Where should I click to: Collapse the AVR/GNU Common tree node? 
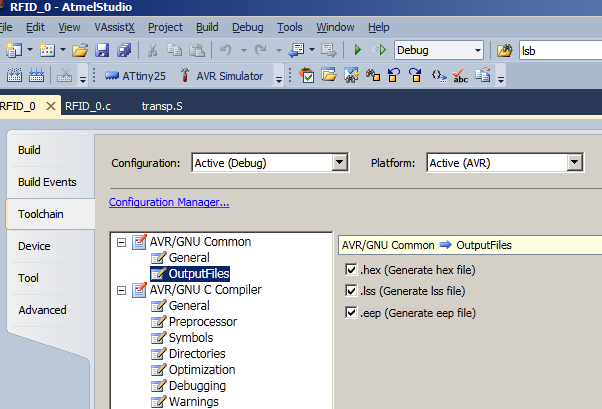121,242
